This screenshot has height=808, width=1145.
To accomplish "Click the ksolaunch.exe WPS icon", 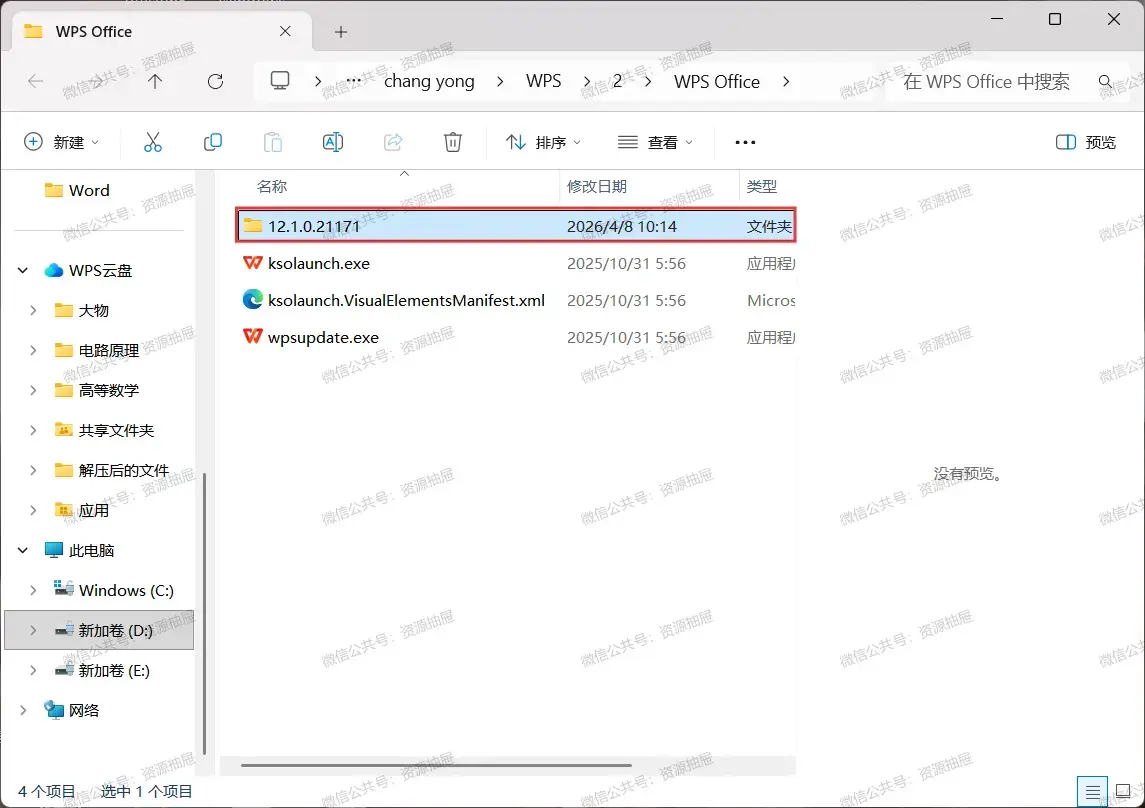I will tap(253, 263).
